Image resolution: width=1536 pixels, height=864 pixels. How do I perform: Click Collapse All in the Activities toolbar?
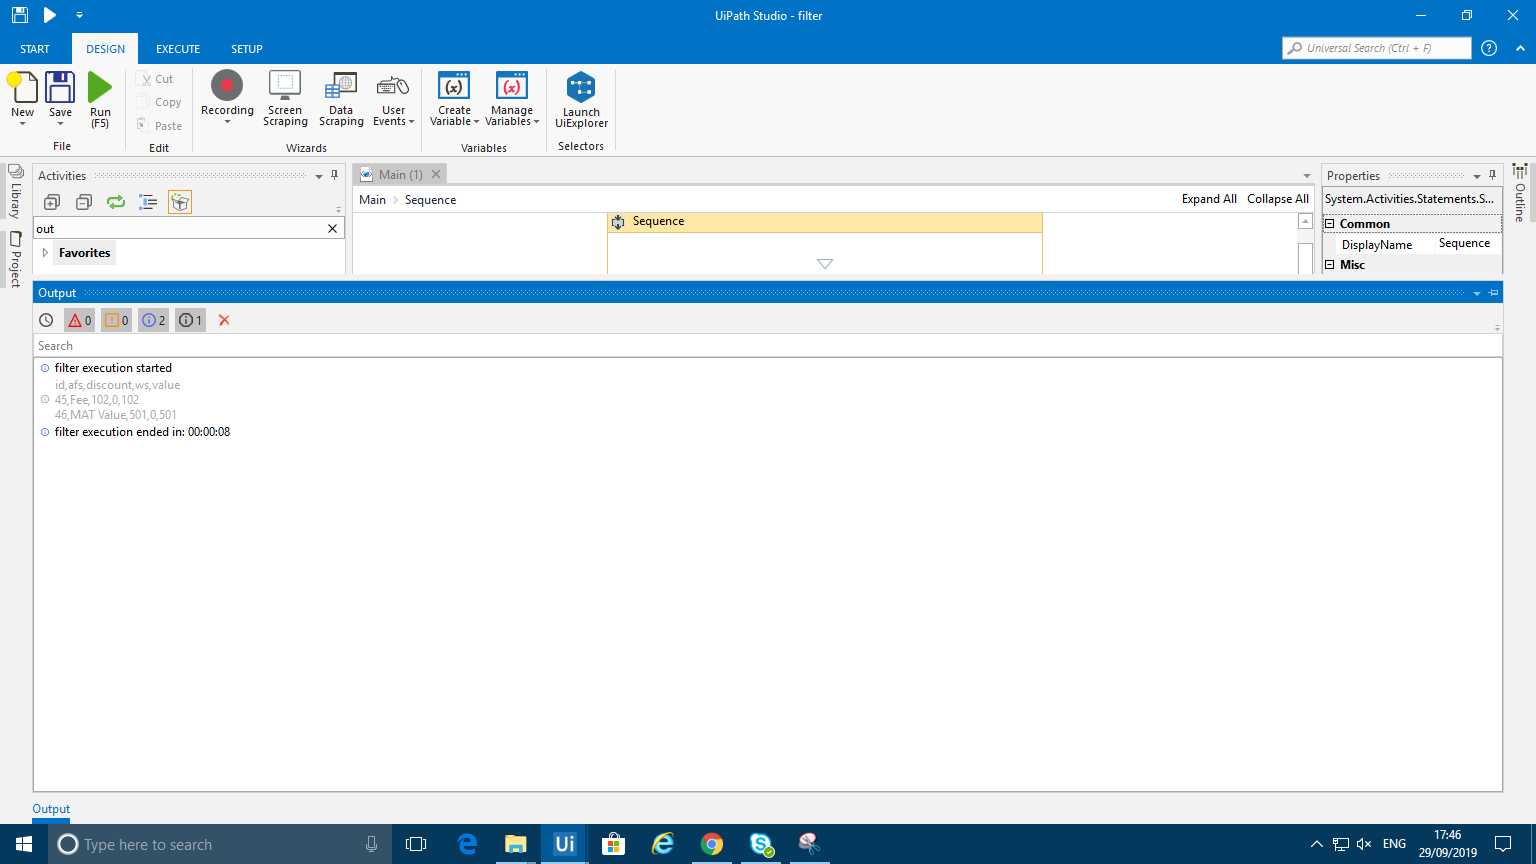click(84, 202)
